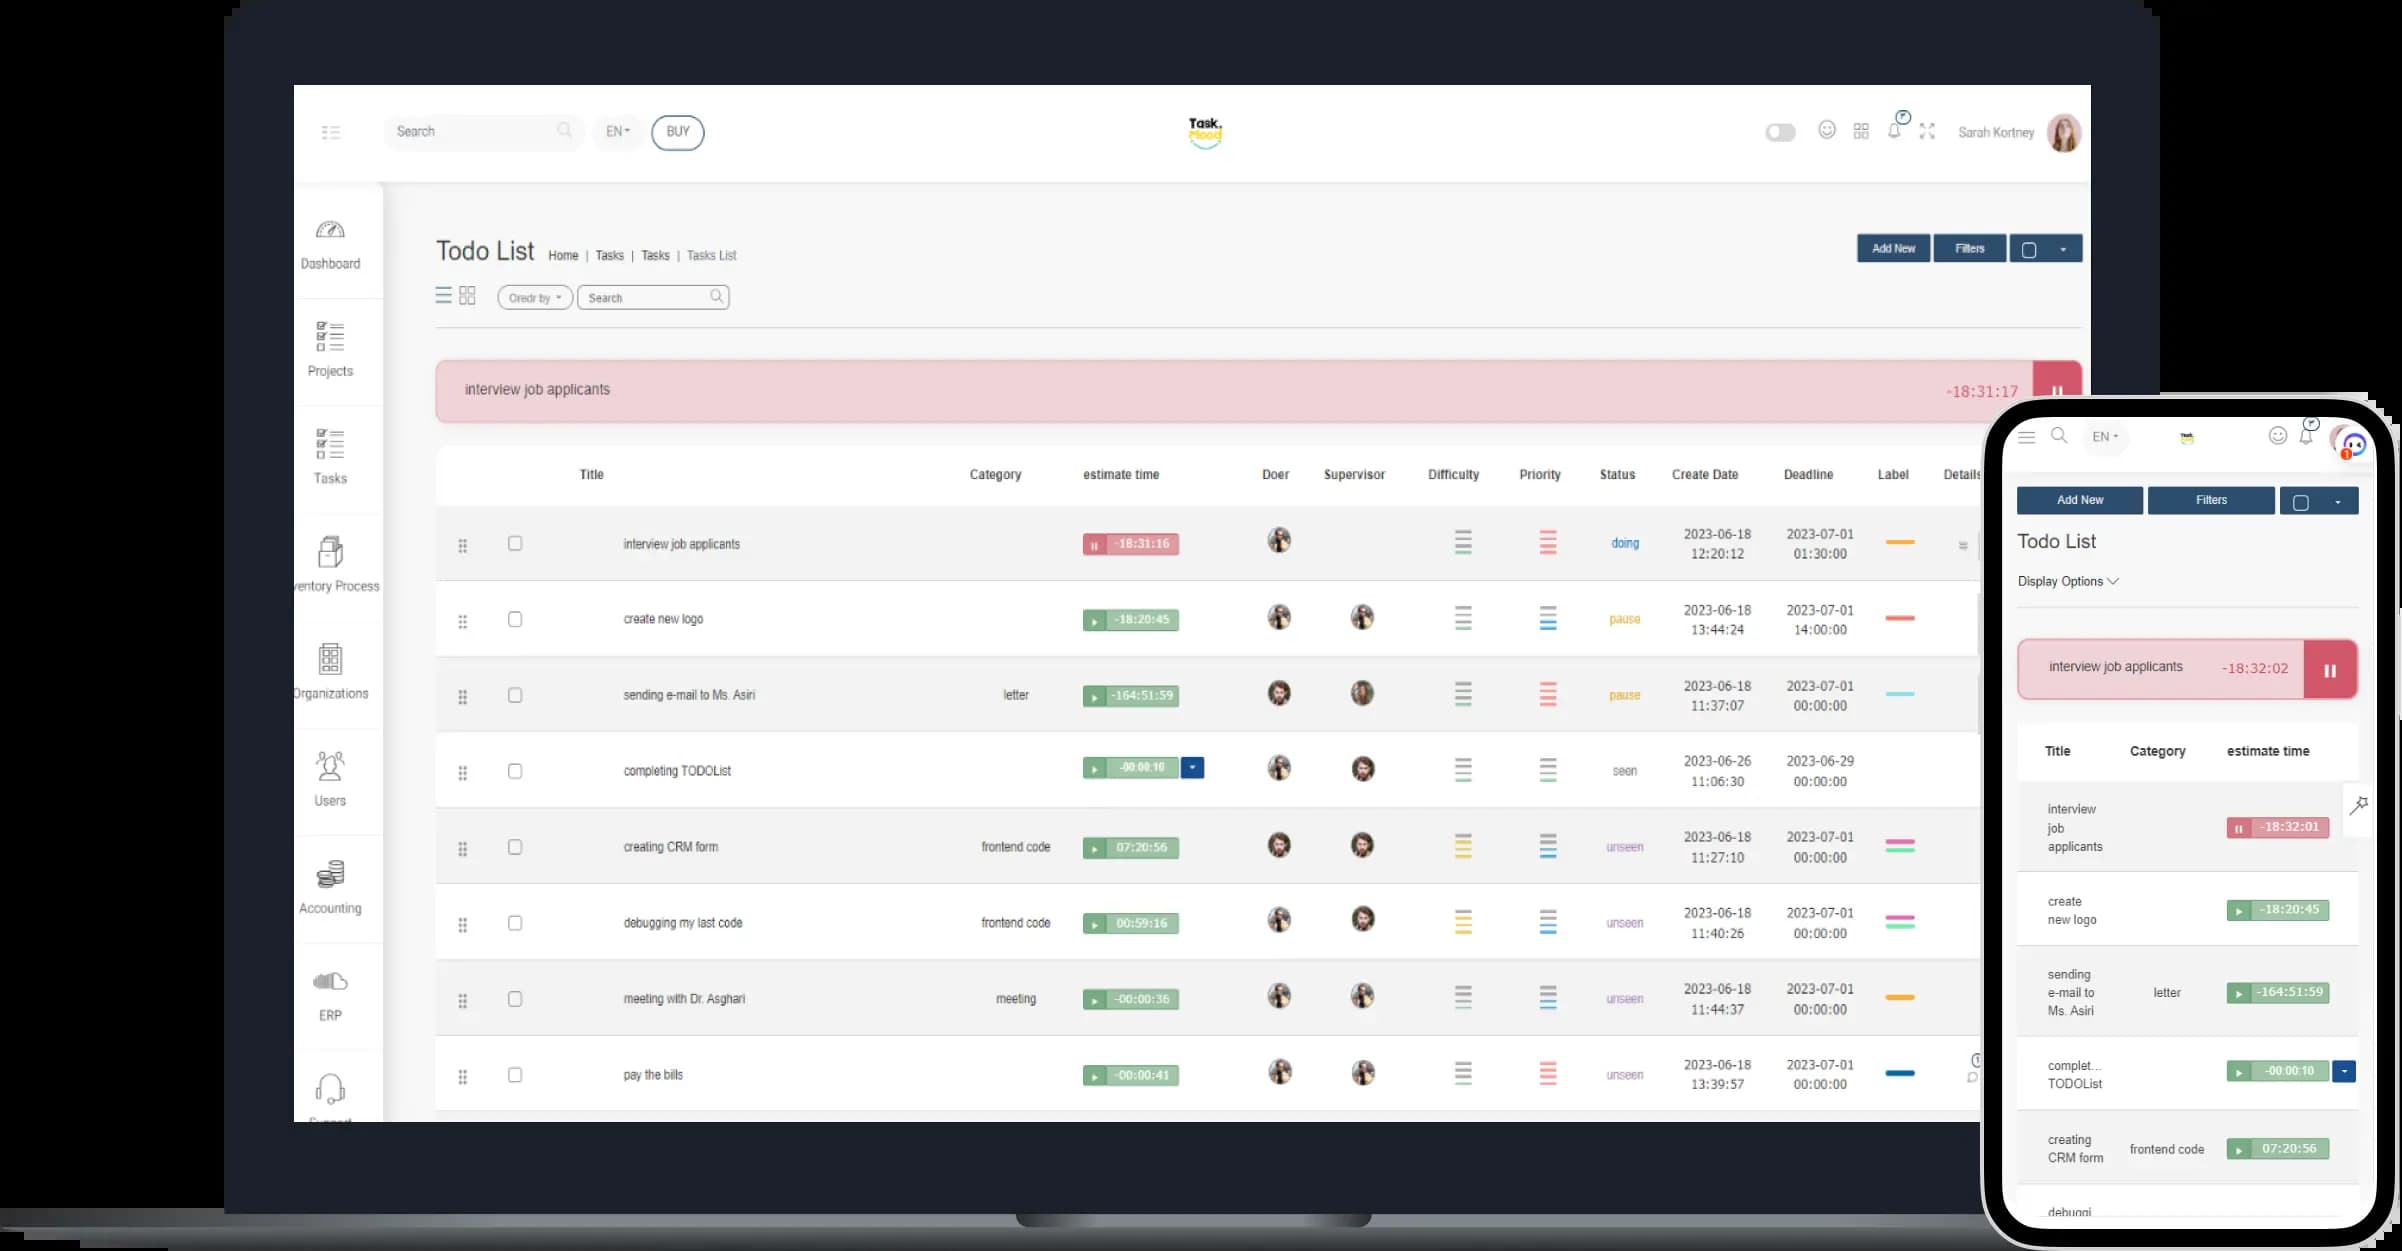The width and height of the screenshot is (2402, 1251).
Task: Focus the Todo List Search field
Action: coord(653,298)
